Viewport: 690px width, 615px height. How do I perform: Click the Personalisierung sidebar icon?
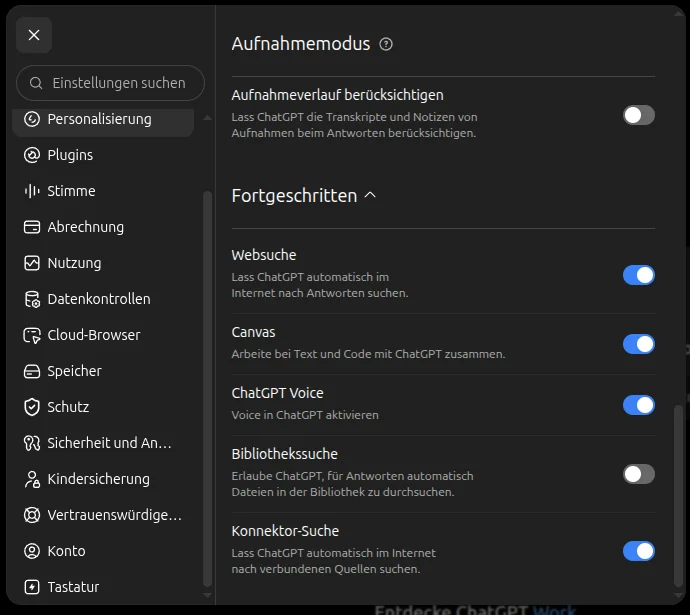[32, 119]
